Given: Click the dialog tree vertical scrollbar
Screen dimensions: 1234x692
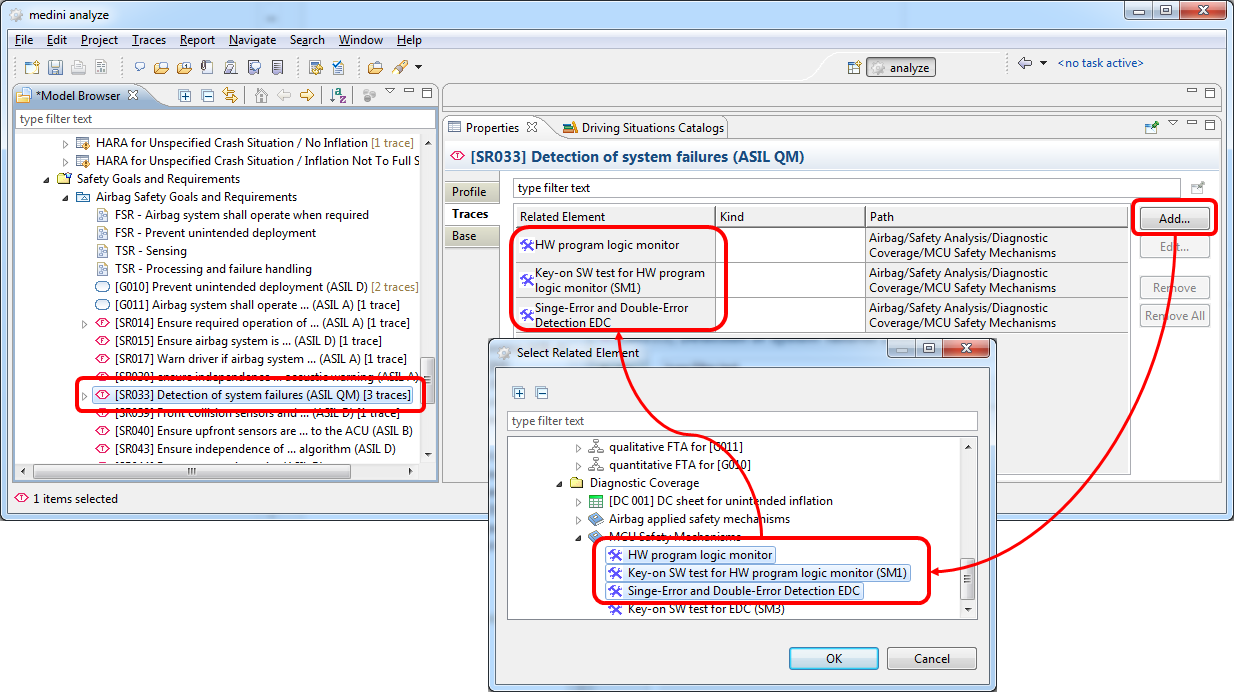Looking at the screenshot, I should pos(967,578).
